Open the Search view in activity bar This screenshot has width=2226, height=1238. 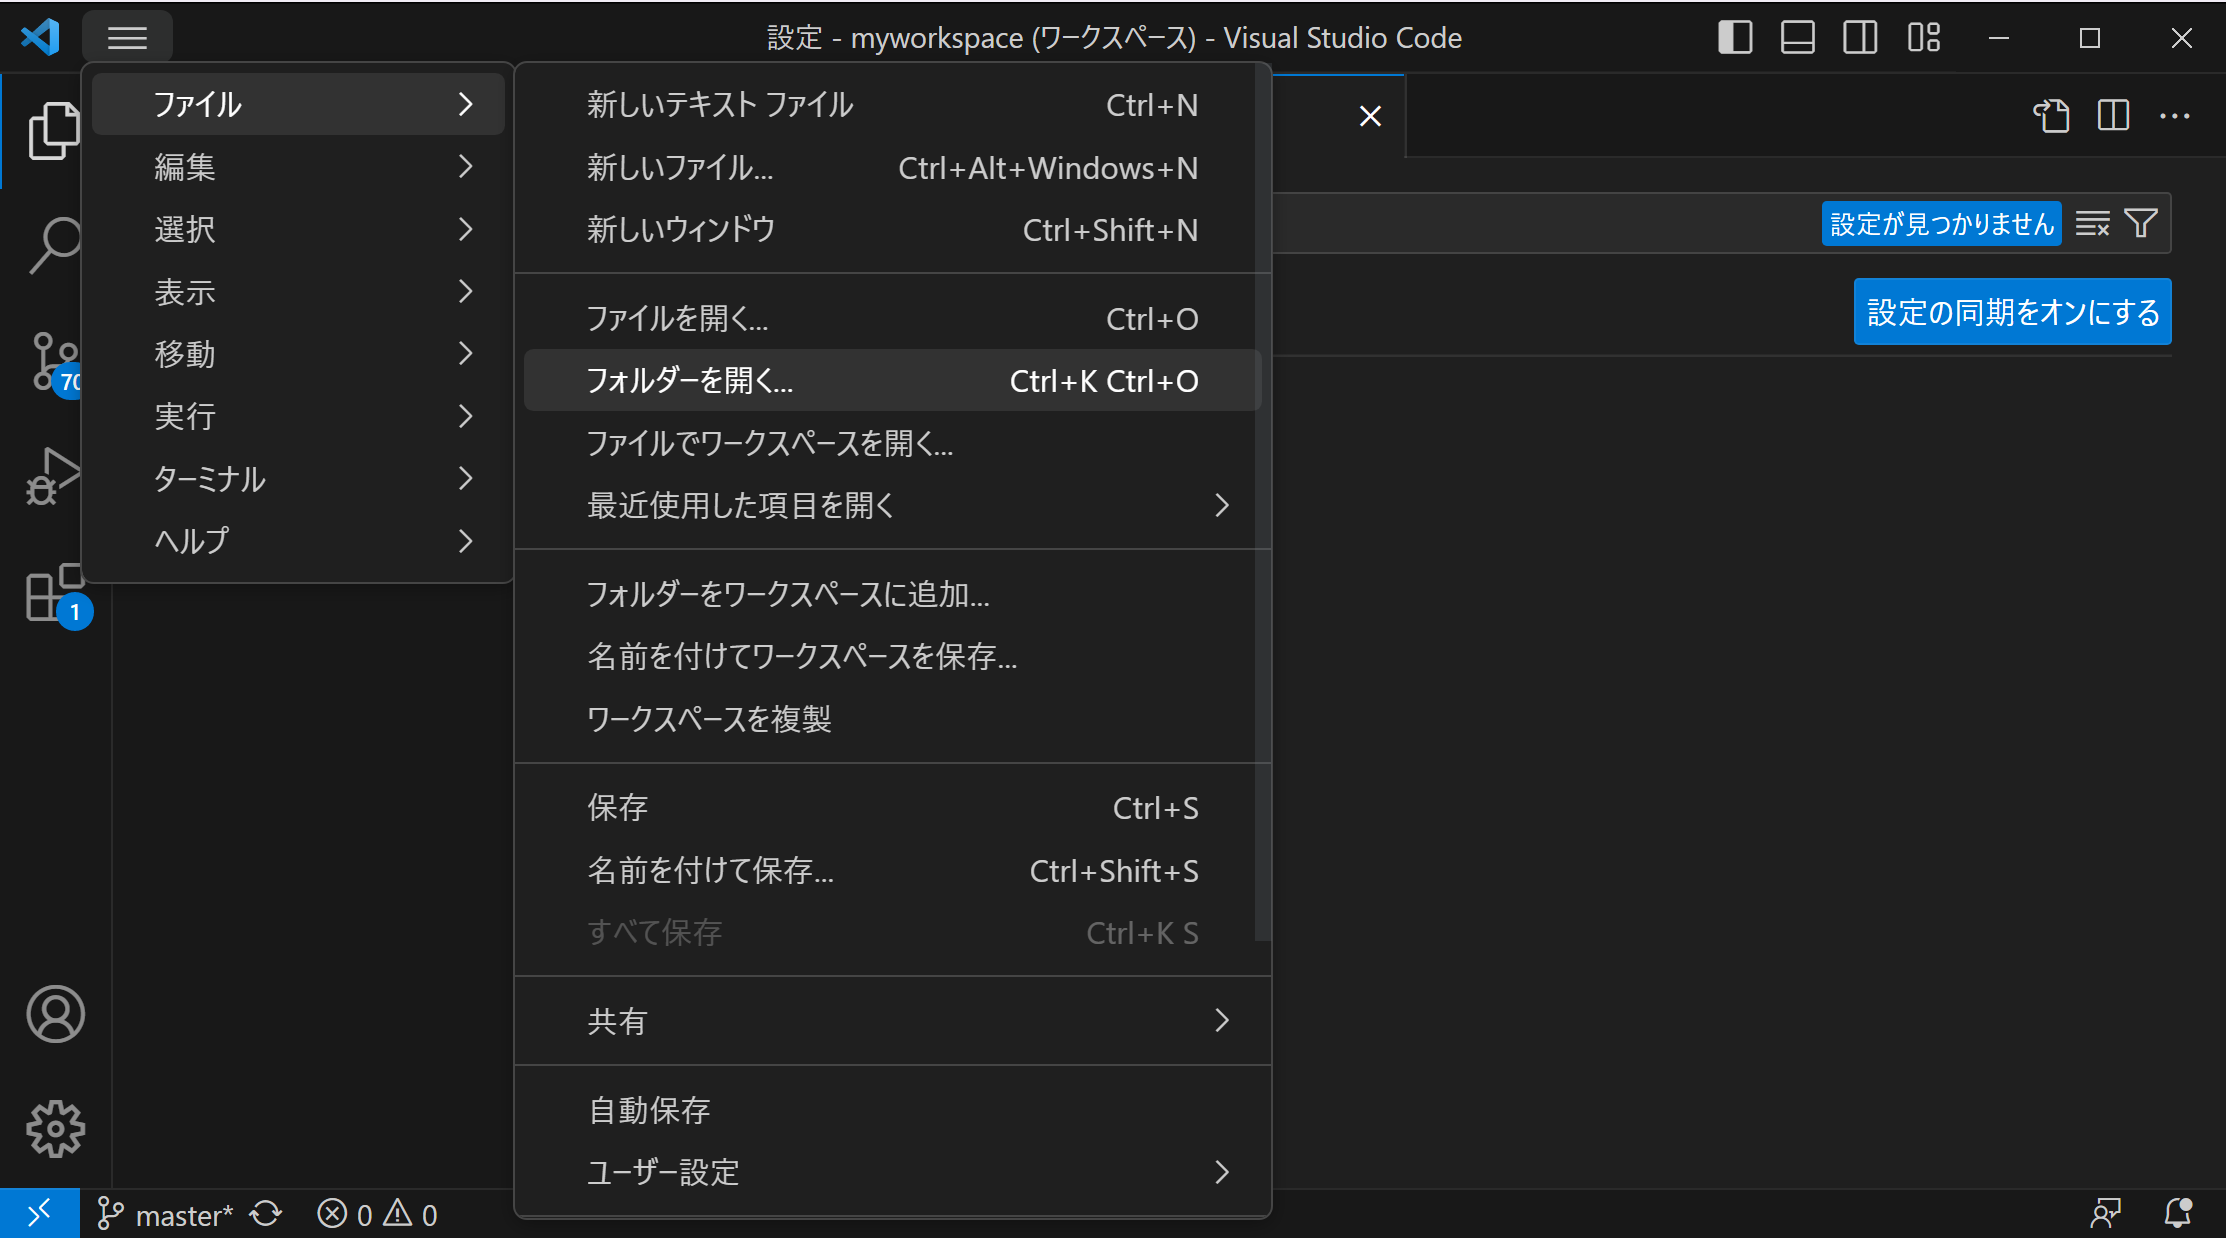54,244
